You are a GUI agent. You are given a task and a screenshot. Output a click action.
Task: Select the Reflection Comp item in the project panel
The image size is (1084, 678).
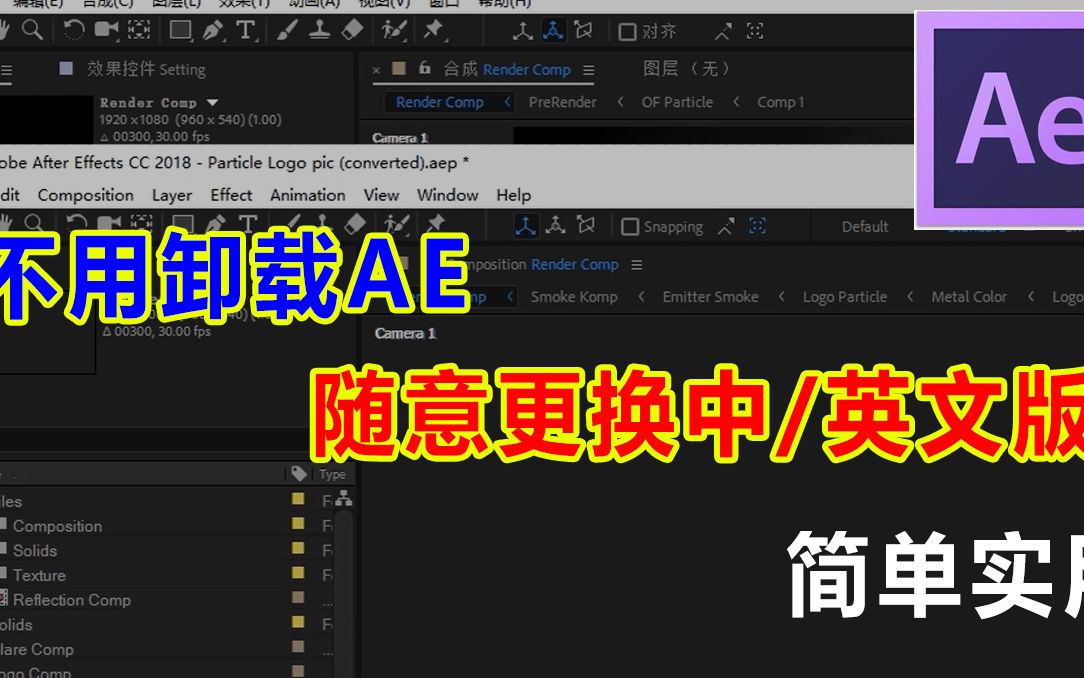coord(72,600)
